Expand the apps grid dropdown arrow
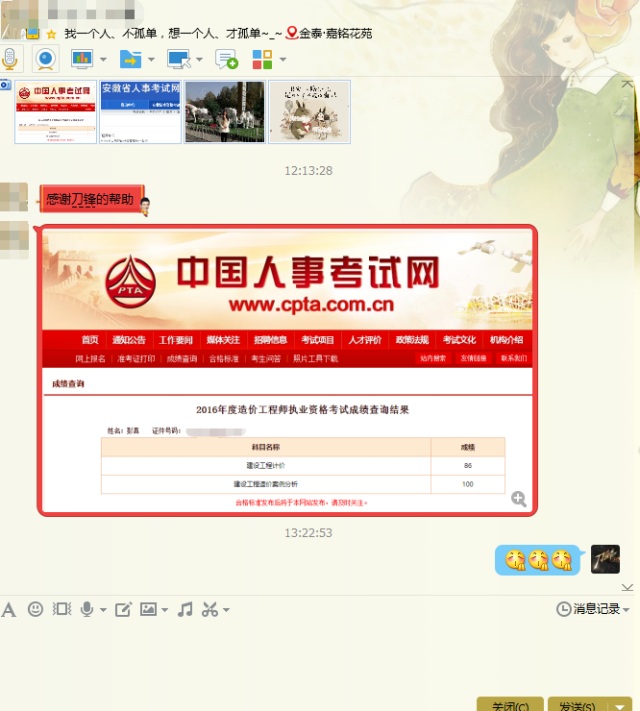The height and width of the screenshot is (711, 640). (283, 59)
